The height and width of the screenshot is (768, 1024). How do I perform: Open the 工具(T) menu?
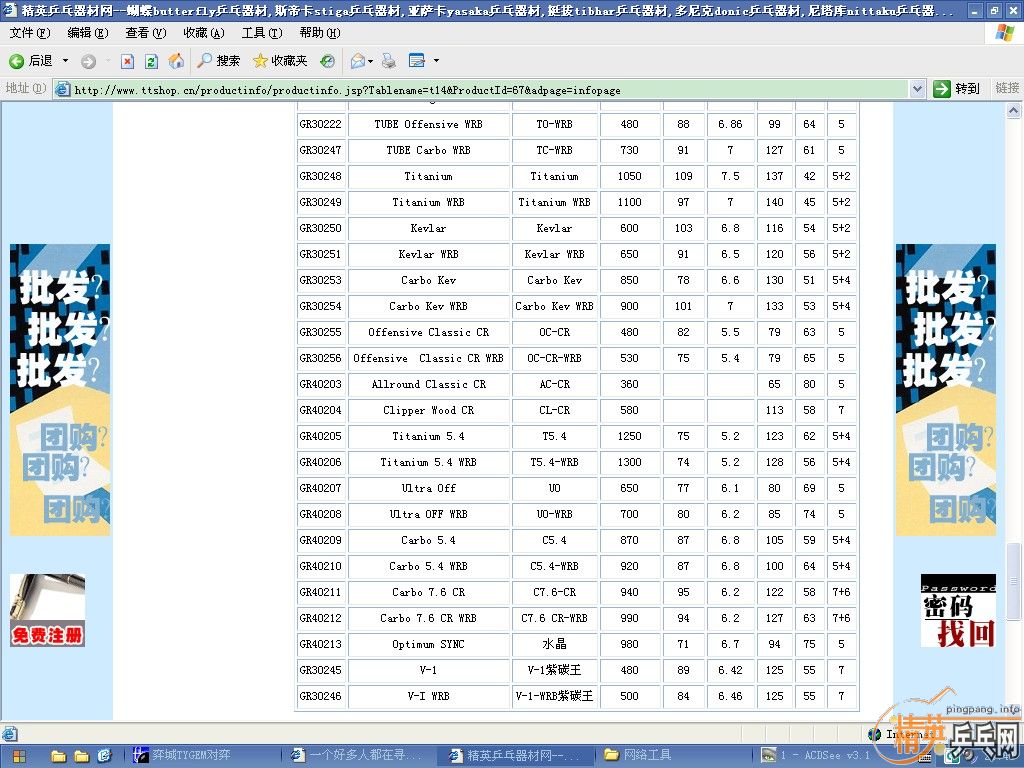[262, 33]
